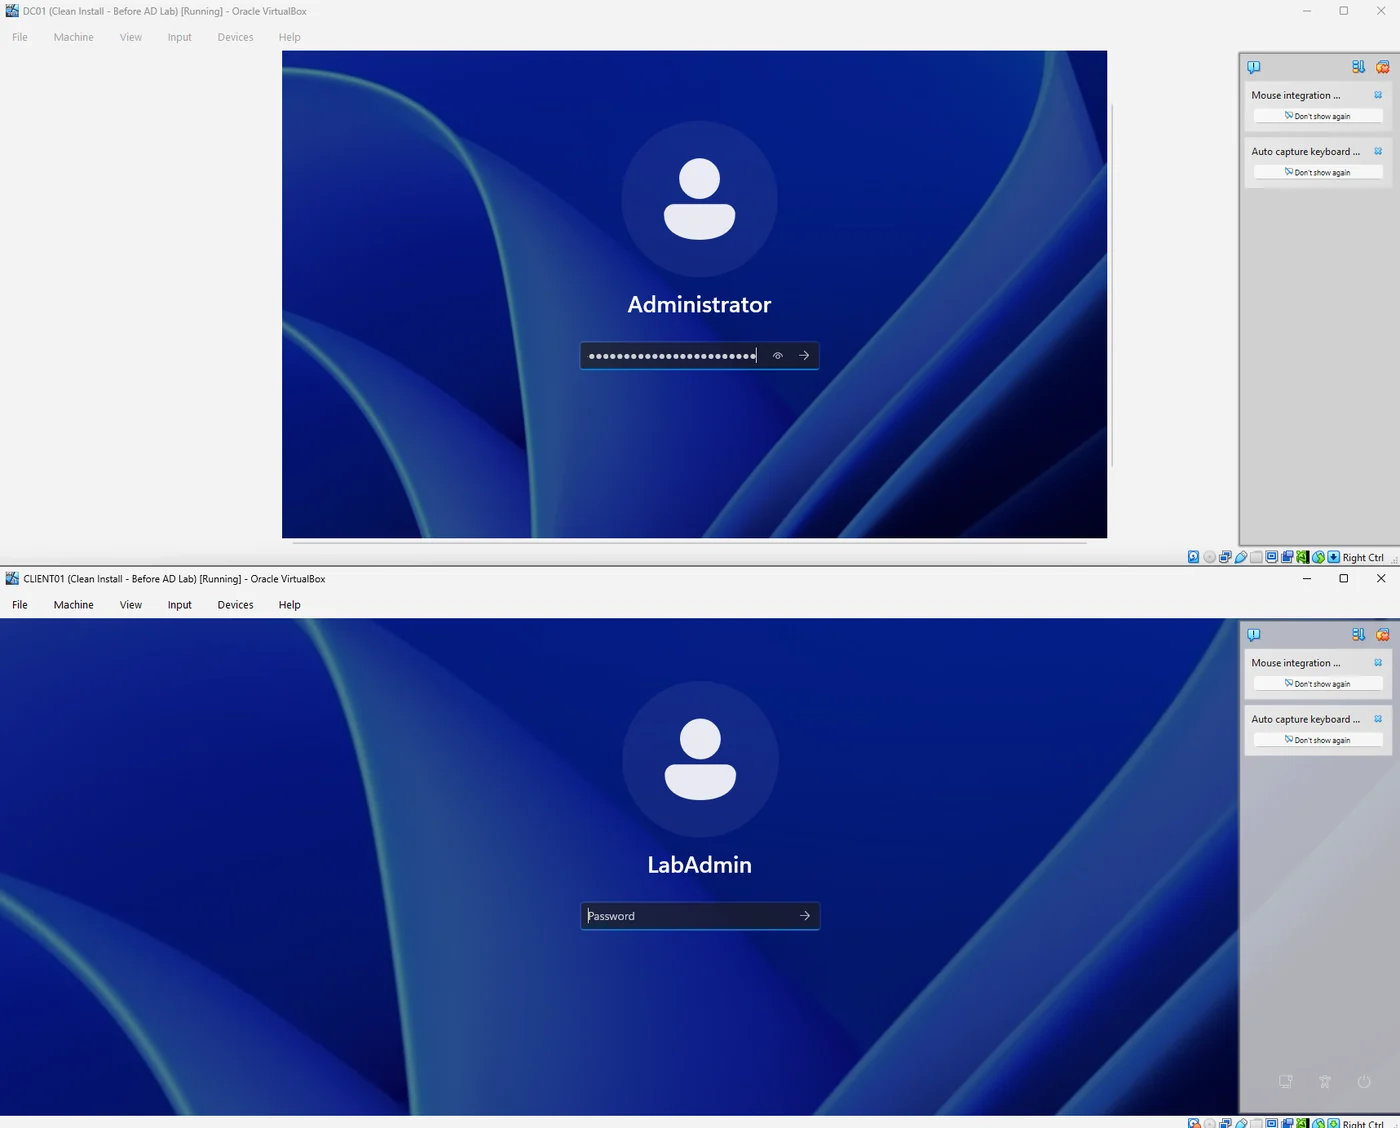
Task: Dismiss Mouse integration notice in CLIENT01 window
Action: coord(1378,663)
